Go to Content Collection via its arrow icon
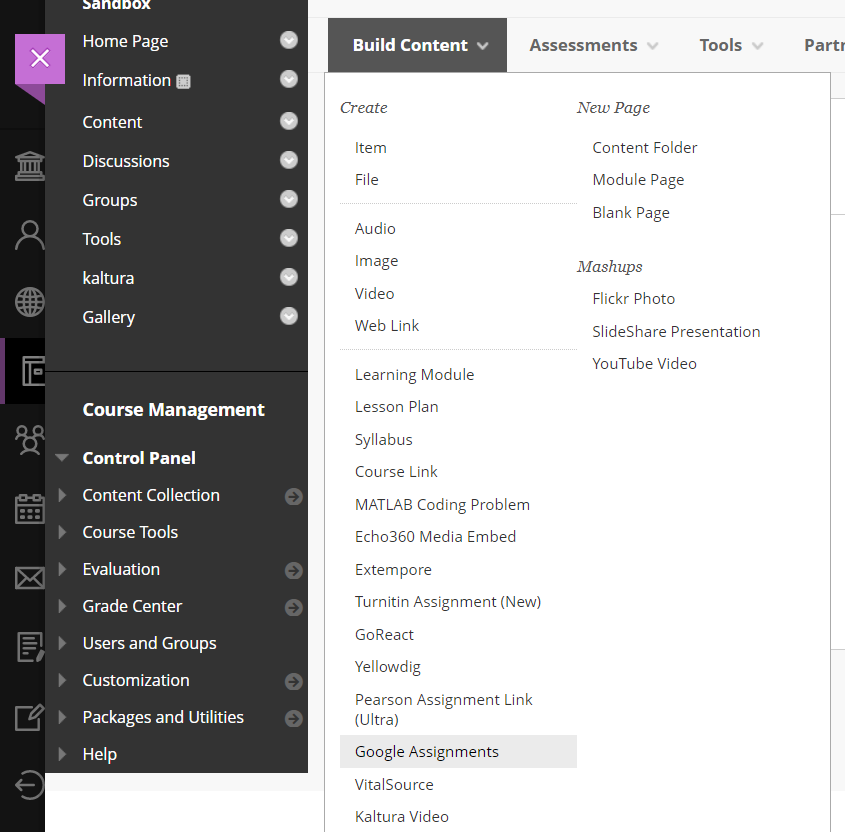This screenshot has height=832, width=845. point(294,496)
